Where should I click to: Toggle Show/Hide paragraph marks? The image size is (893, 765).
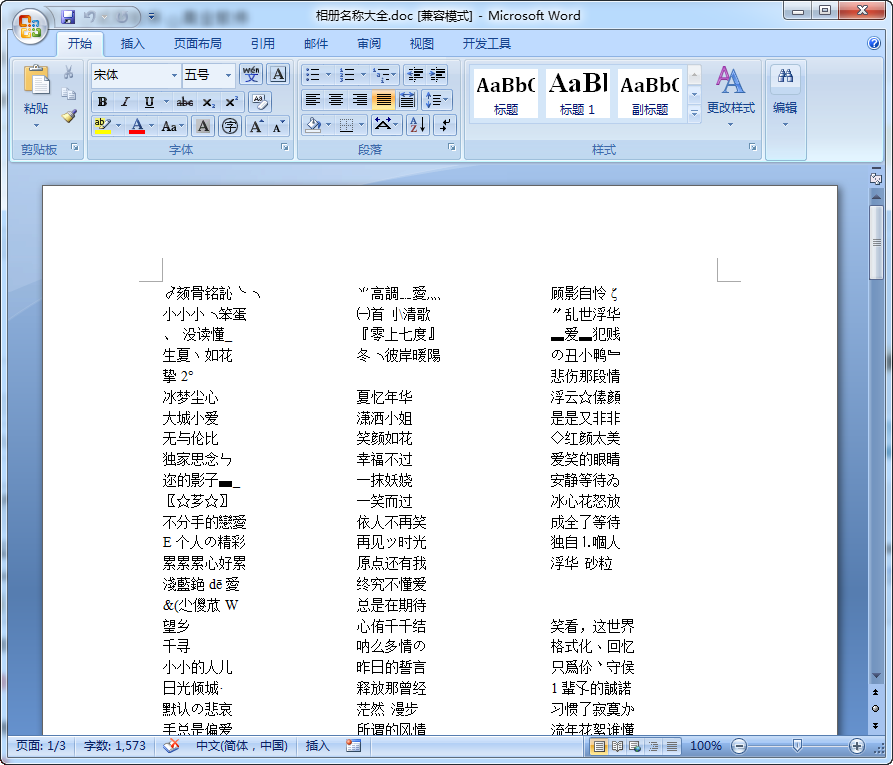tap(445, 125)
